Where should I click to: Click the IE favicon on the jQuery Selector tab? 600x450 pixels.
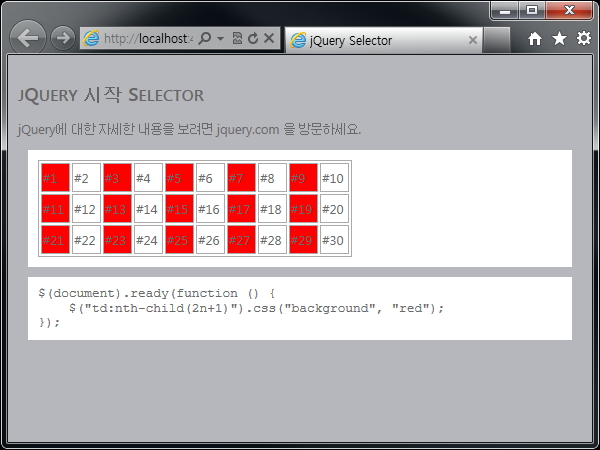tap(298, 40)
